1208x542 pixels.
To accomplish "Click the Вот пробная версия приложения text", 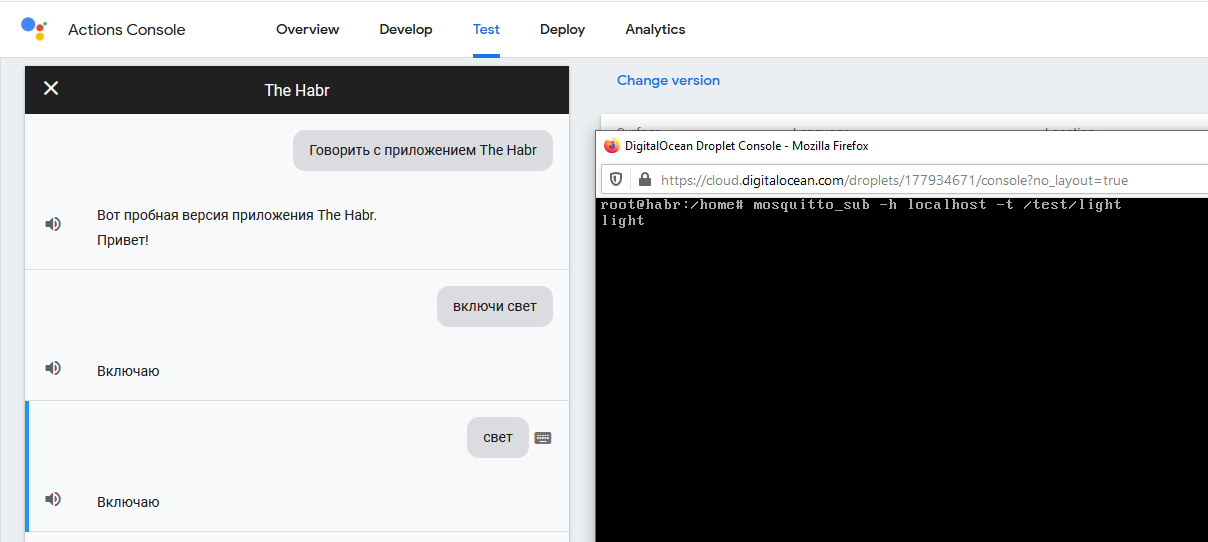I will [237, 215].
